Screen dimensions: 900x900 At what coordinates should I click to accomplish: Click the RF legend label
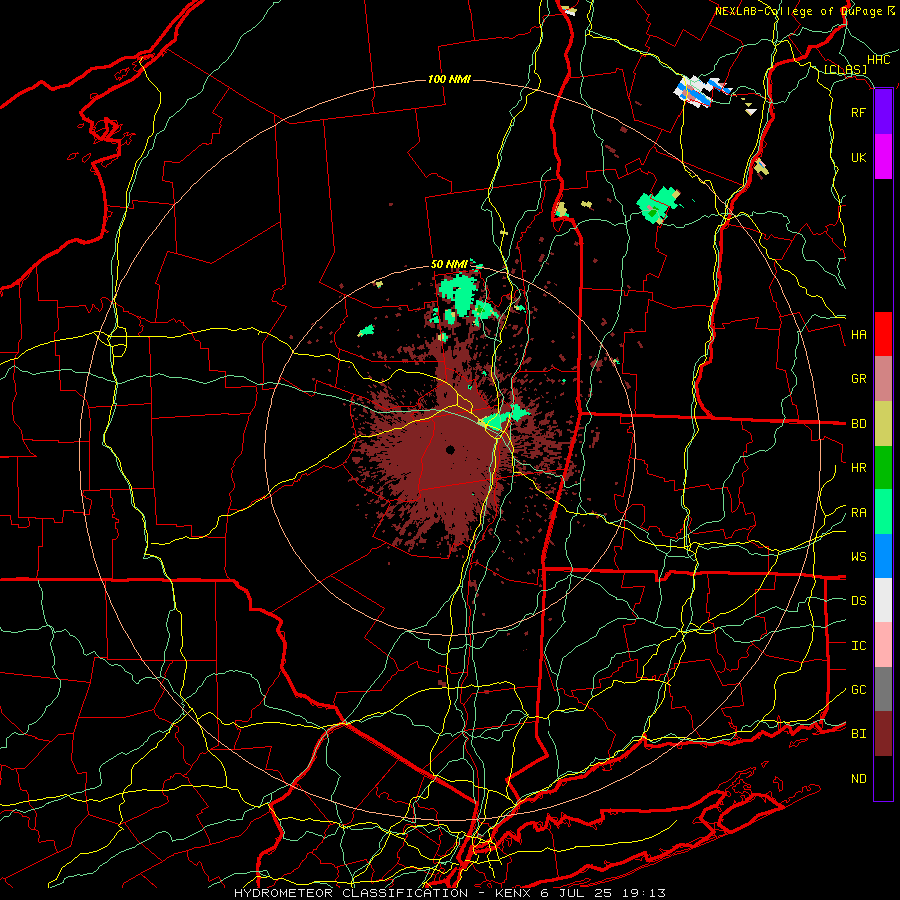tap(858, 112)
